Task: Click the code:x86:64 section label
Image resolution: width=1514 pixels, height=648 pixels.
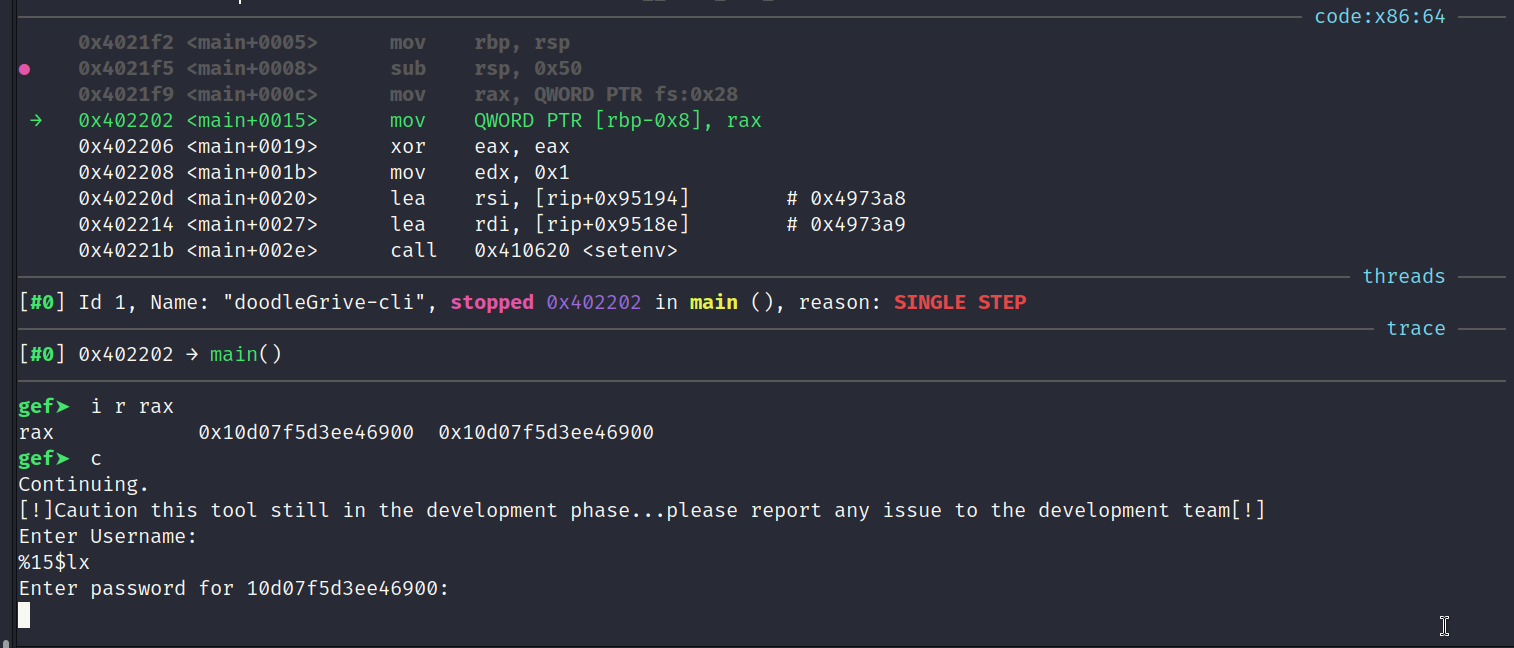Action: (x=1379, y=16)
